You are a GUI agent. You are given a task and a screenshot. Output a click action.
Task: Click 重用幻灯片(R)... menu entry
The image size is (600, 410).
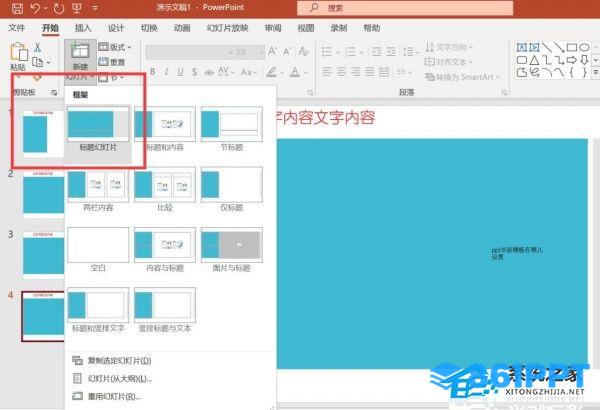pos(106,396)
